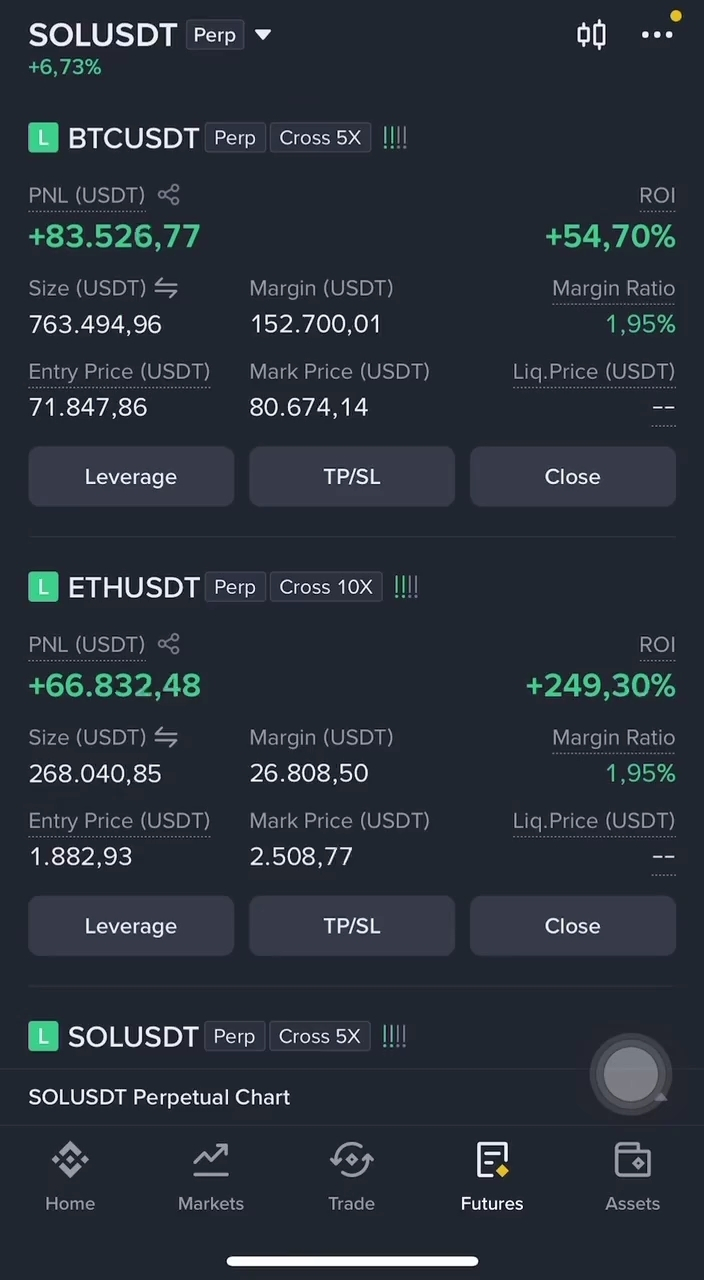Tap the Home icon in the bottom bar
The image size is (704, 1280).
(x=70, y=1160)
